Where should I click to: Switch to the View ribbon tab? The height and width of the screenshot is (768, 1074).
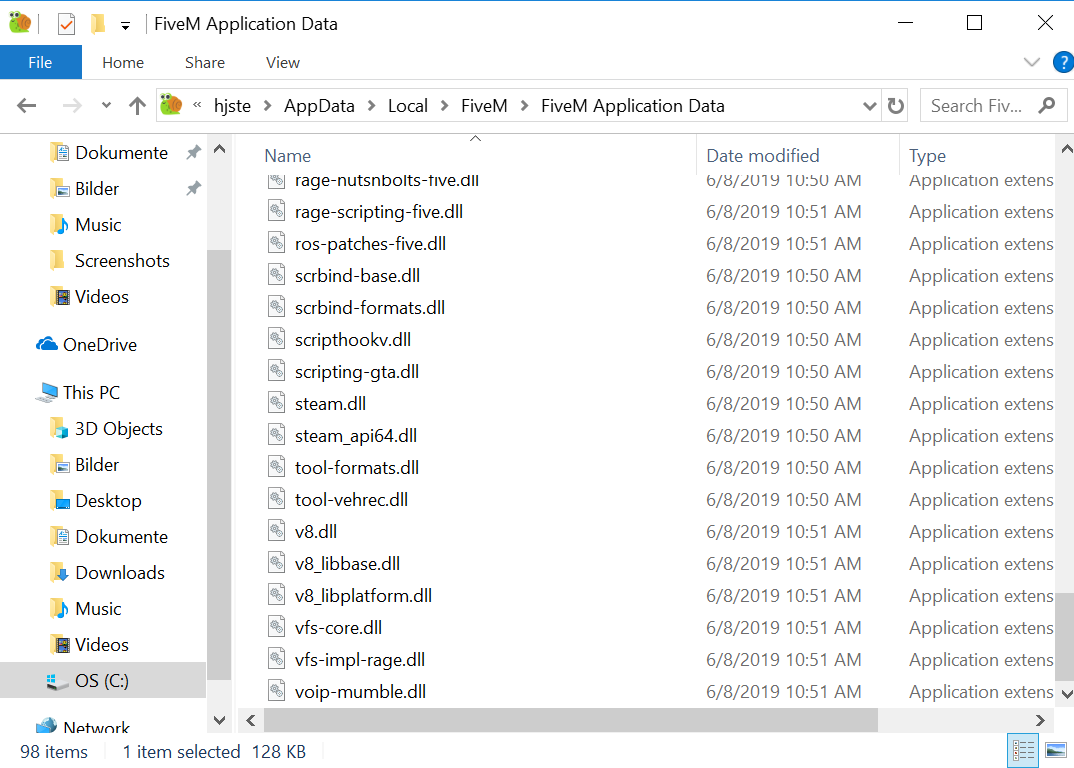[x=283, y=62]
